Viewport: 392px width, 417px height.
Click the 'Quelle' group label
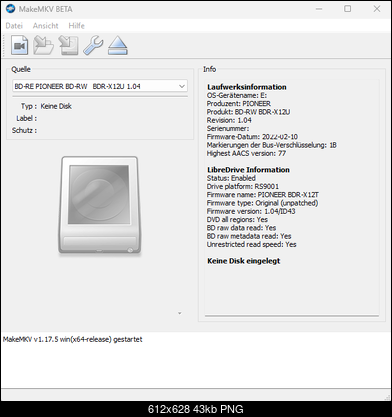pyautogui.click(x=21, y=69)
